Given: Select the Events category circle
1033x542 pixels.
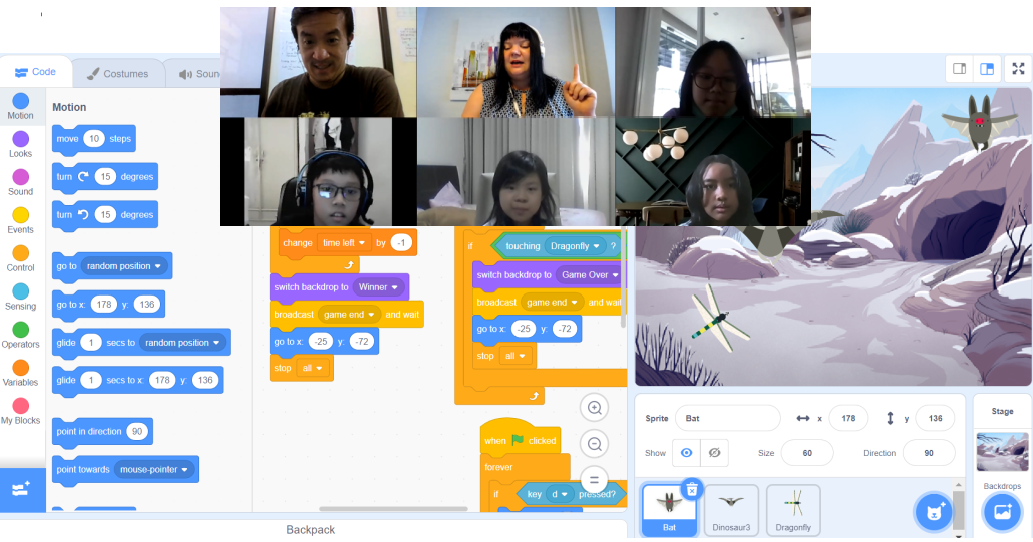Looking at the screenshot, I should point(20,215).
